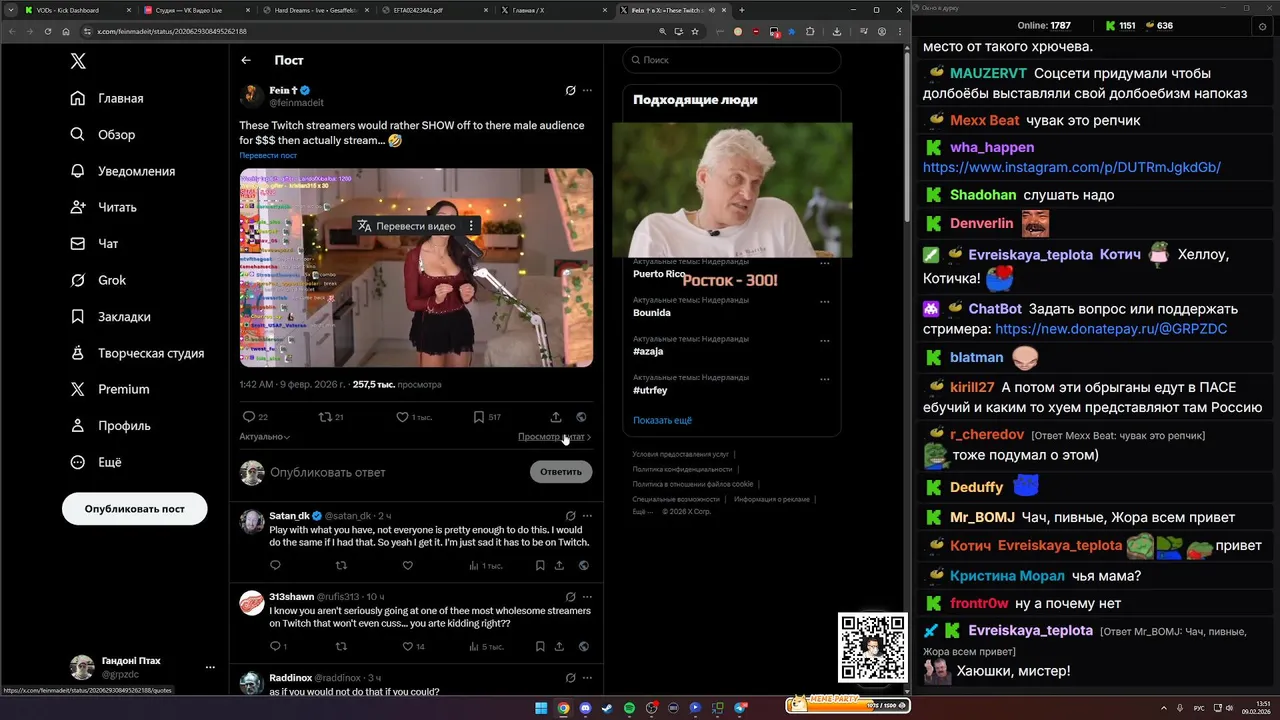Open the Bounida trending topic
Image resolution: width=1280 pixels, height=720 pixels.
[652, 313]
